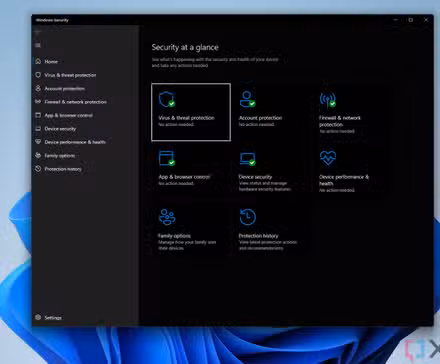Click the back arrow in sidebar
The image size is (440, 364).
pos(38,32)
